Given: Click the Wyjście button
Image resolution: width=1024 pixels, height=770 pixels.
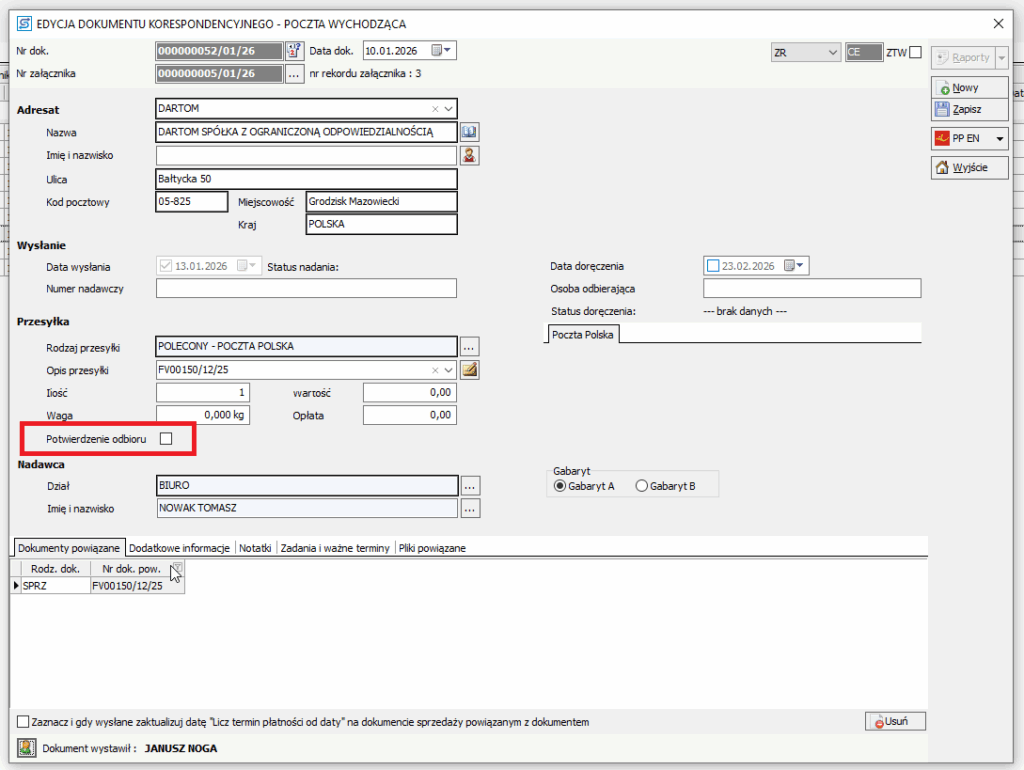Looking at the screenshot, I should point(961,168).
